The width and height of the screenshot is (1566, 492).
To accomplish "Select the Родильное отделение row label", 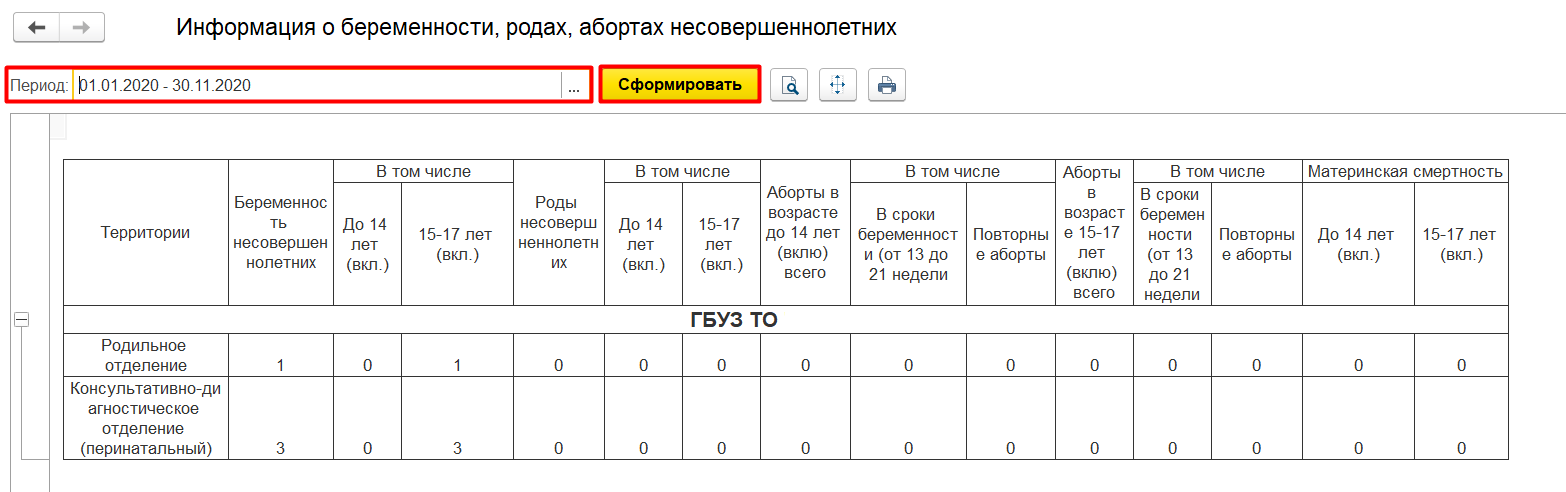I will [x=146, y=355].
